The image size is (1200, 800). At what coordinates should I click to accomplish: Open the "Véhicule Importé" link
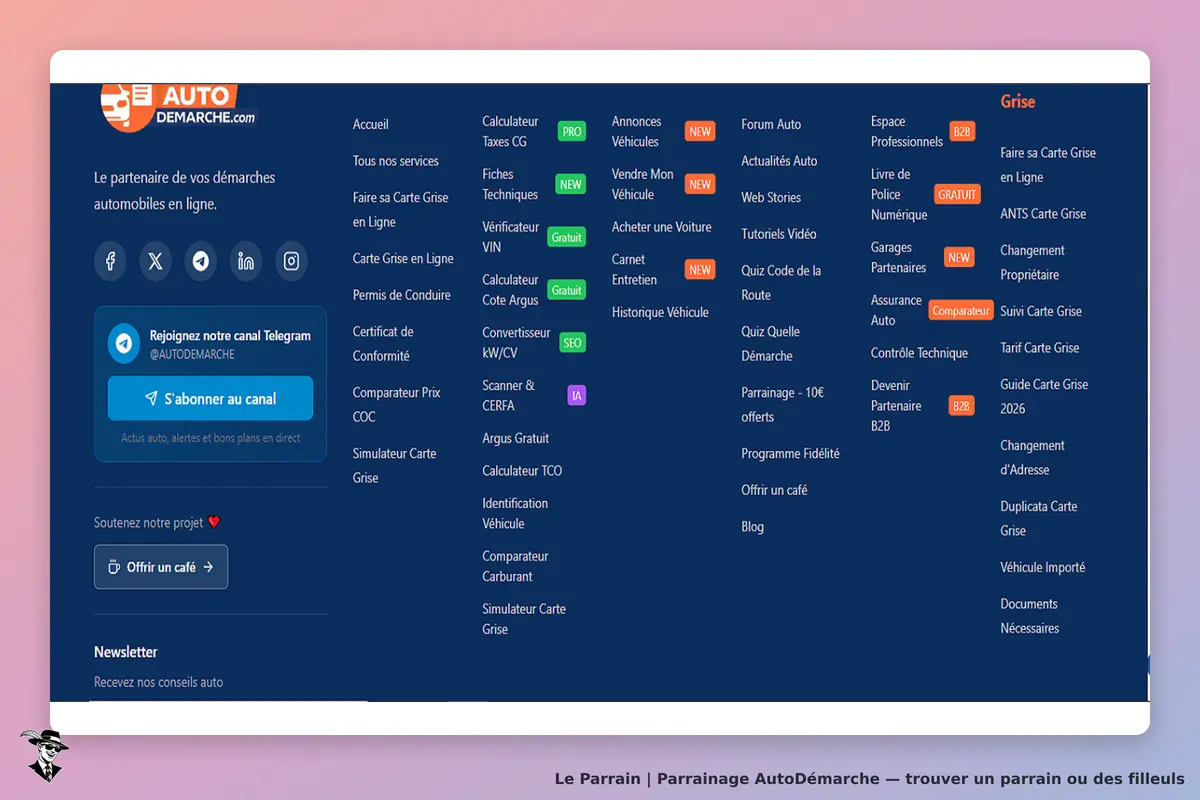(x=1042, y=567)
